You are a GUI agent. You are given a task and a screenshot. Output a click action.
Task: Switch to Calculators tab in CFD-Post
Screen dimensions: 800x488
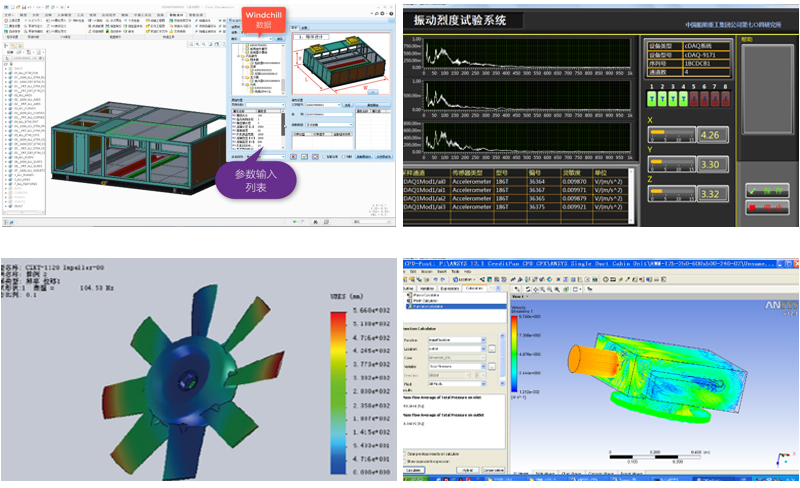474,288
